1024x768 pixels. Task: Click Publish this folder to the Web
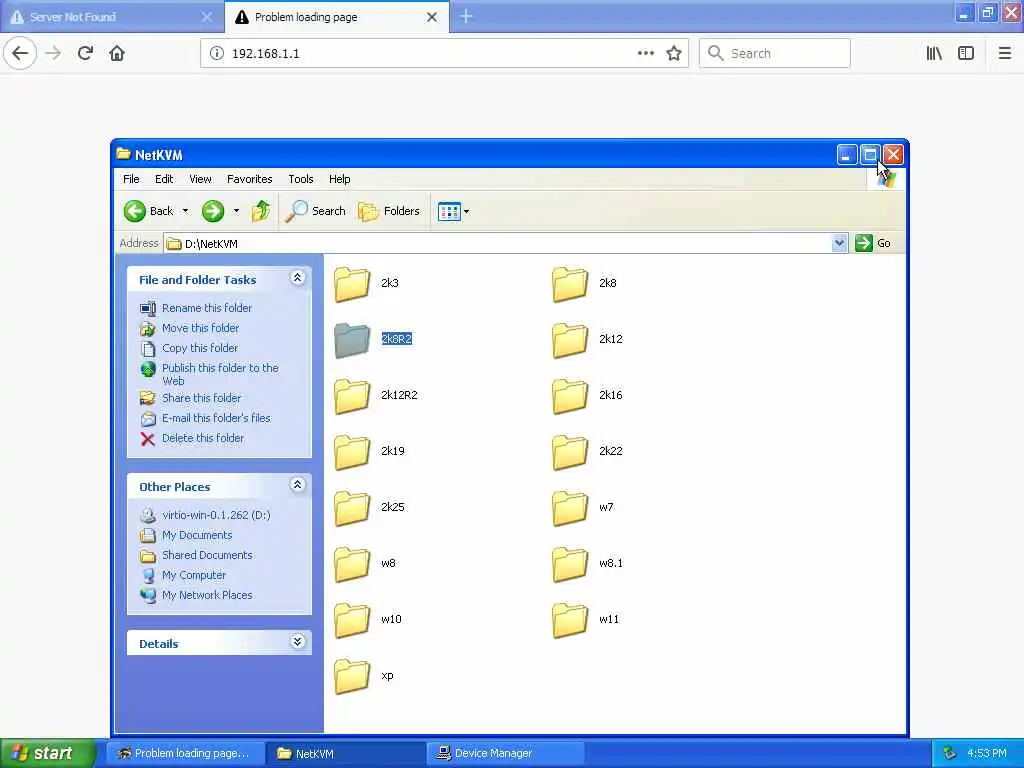[x=220, y=374]
